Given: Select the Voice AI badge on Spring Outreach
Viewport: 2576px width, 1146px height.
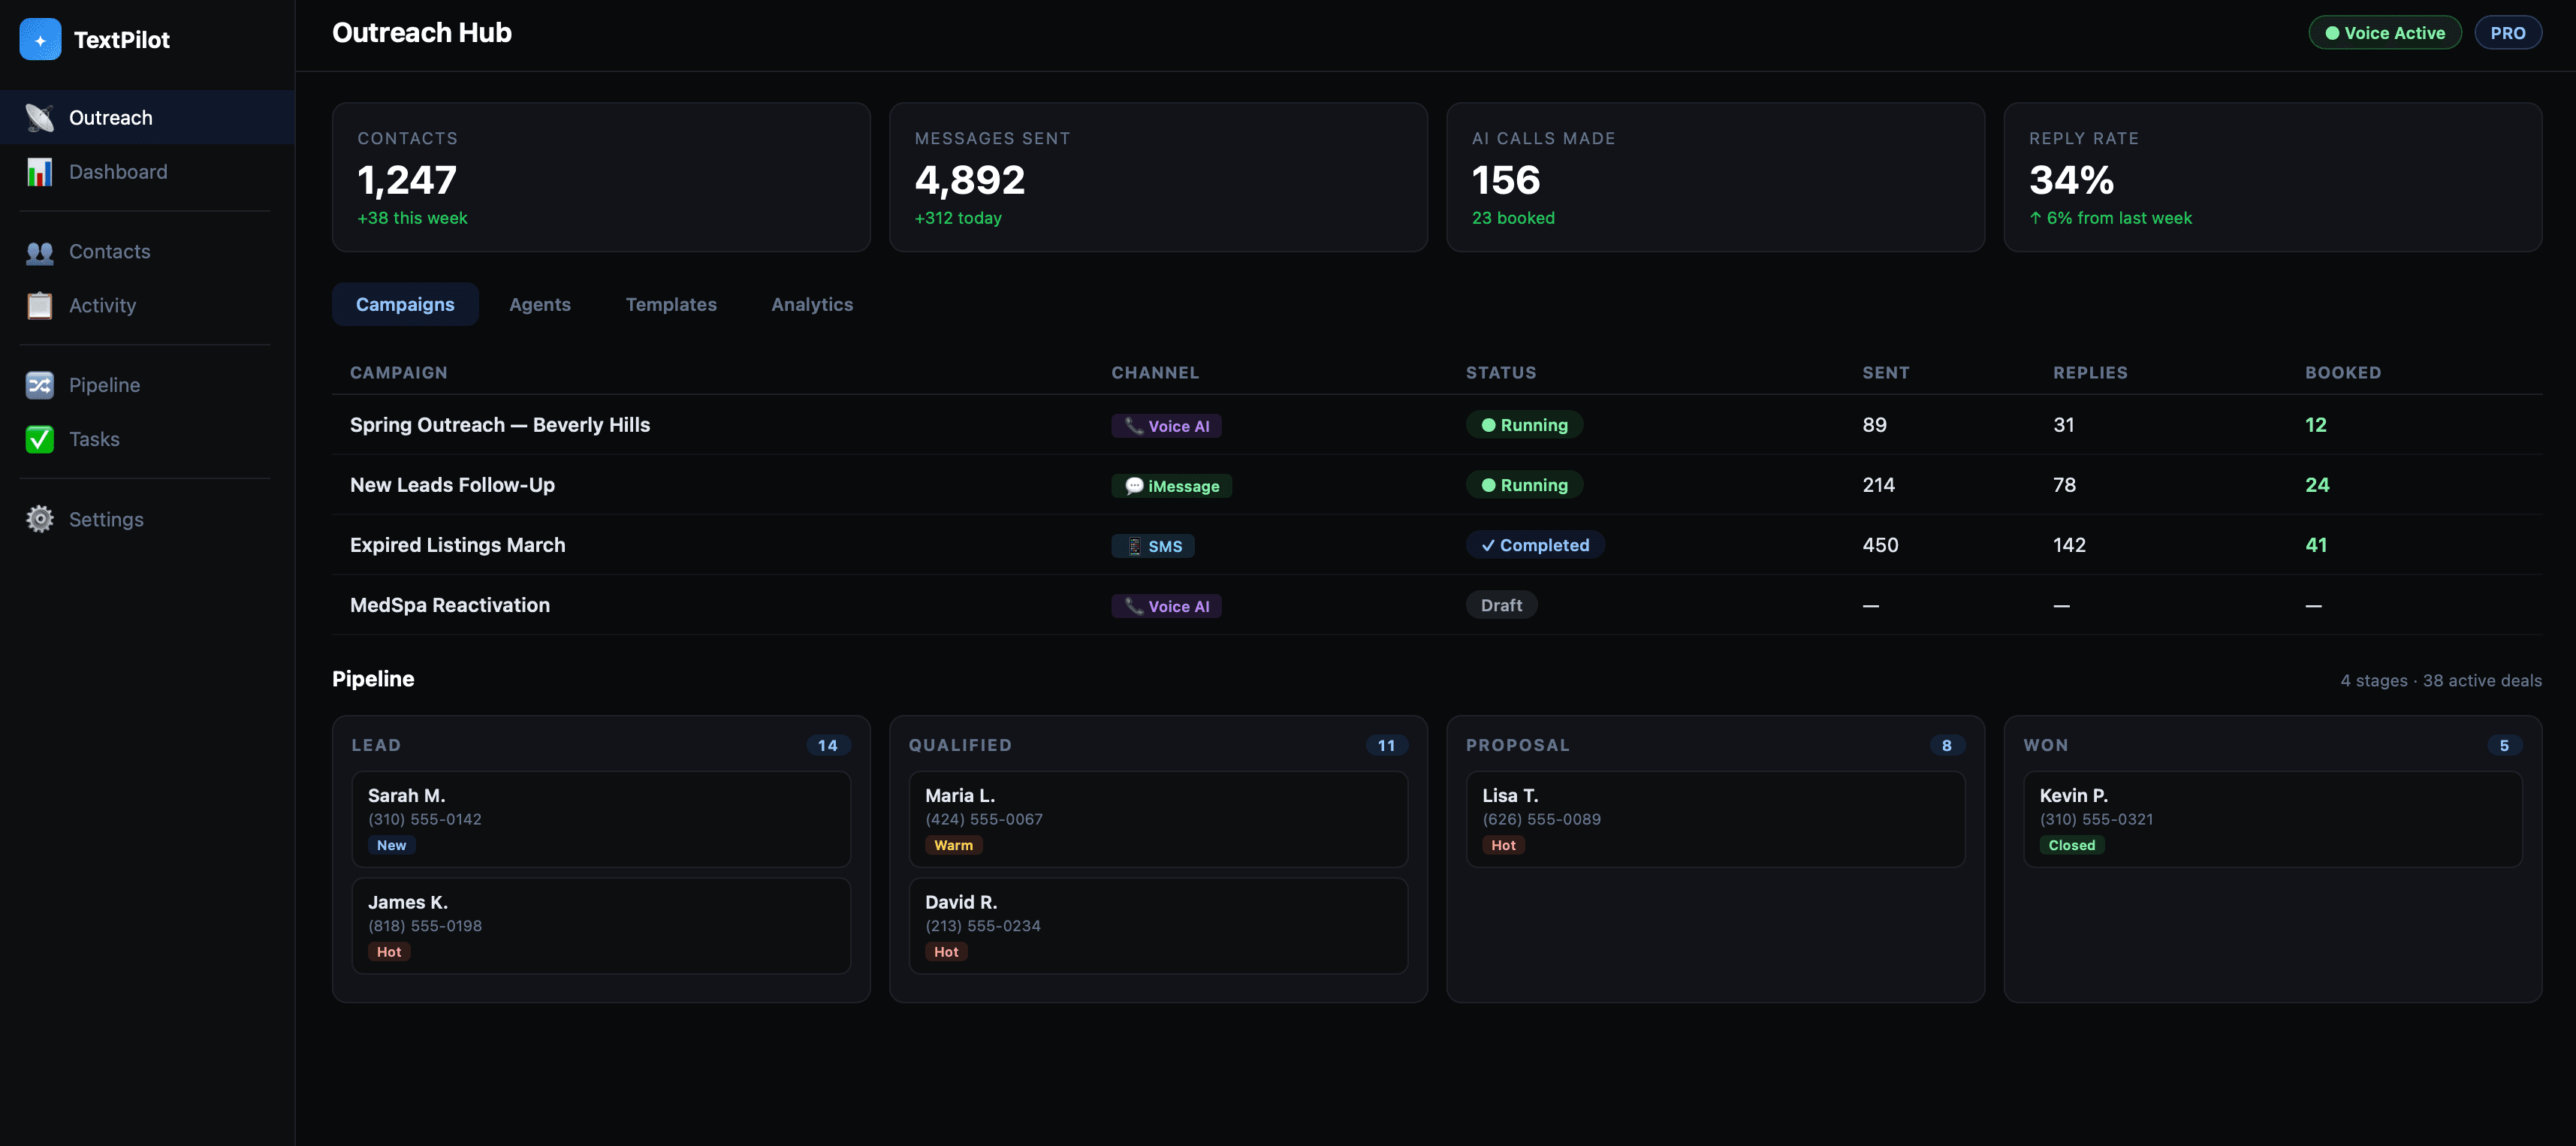Looking at the screenshot, I should (x=1166, y=425).
